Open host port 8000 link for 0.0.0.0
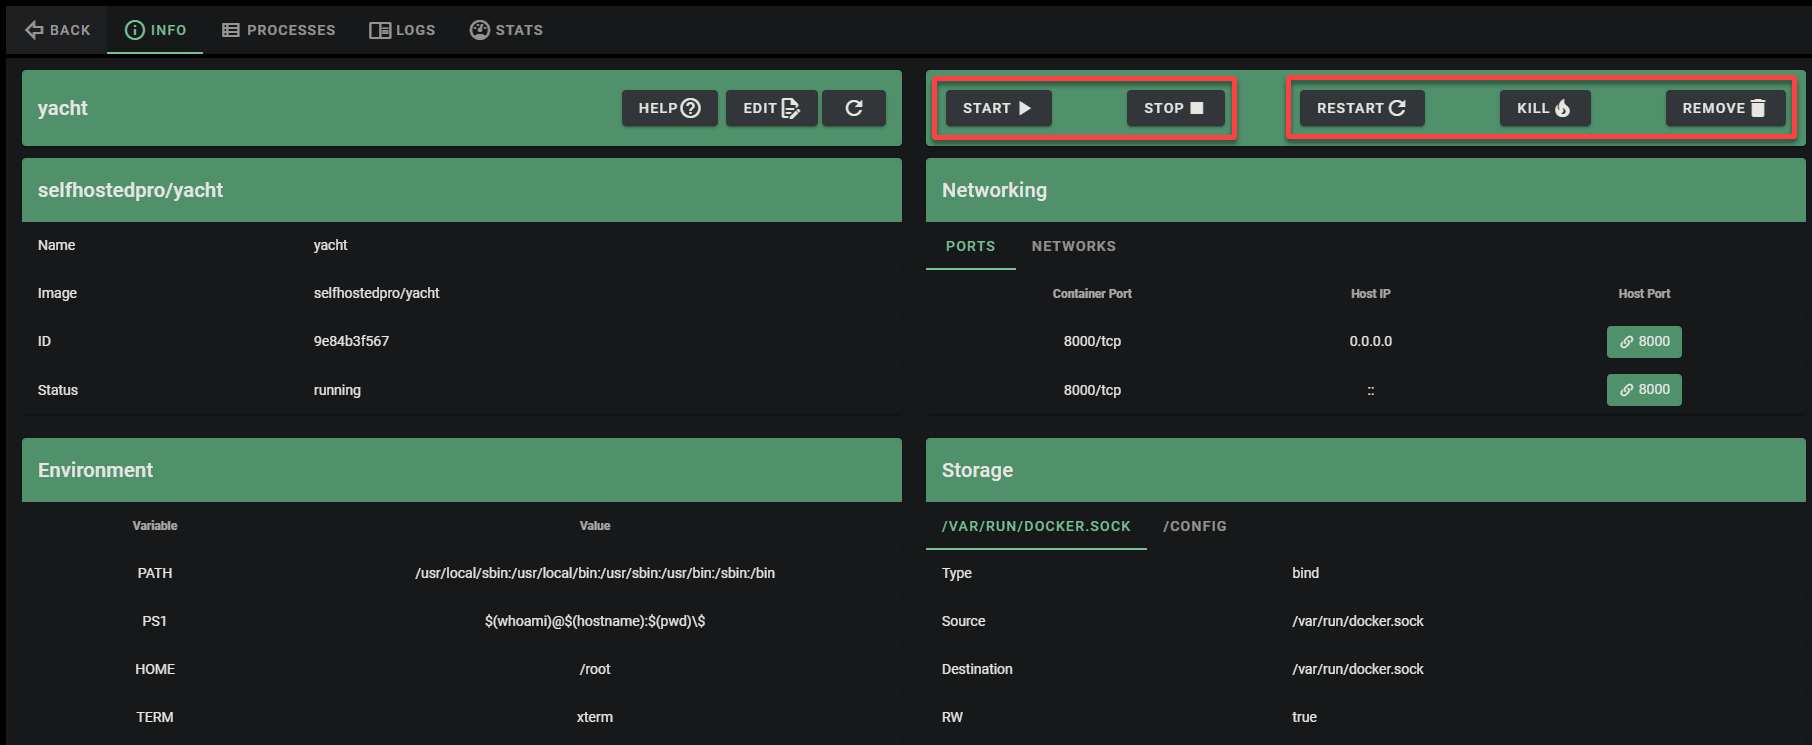This screenshot has height=745, width=1812. coord(1644,341)
